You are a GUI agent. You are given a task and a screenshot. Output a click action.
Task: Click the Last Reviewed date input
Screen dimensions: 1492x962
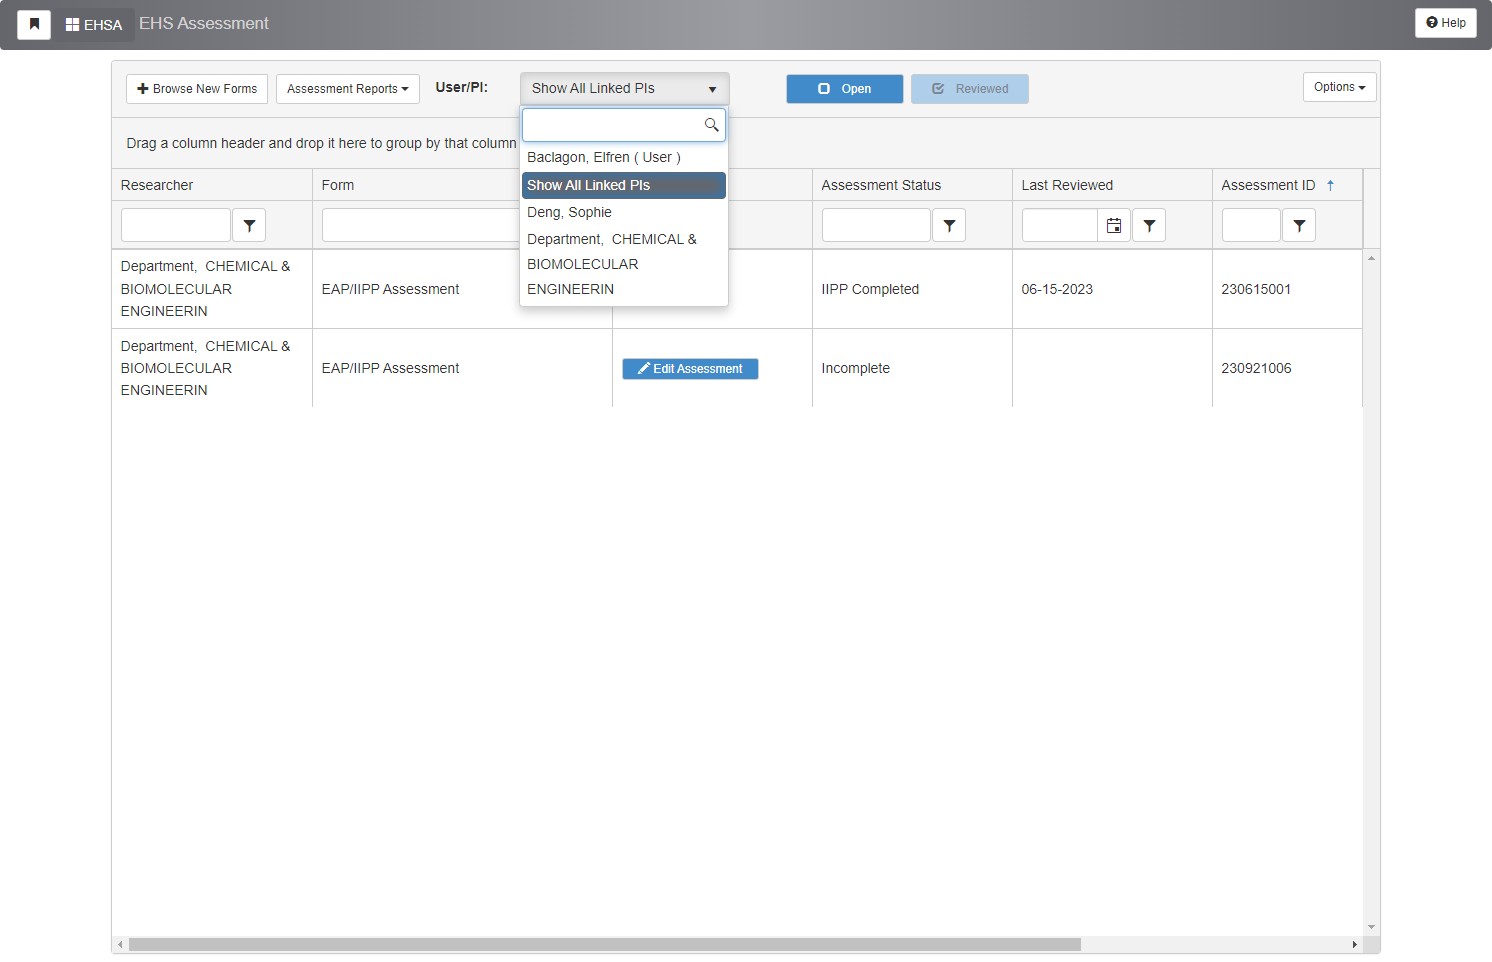click(x=1059, y=225)
